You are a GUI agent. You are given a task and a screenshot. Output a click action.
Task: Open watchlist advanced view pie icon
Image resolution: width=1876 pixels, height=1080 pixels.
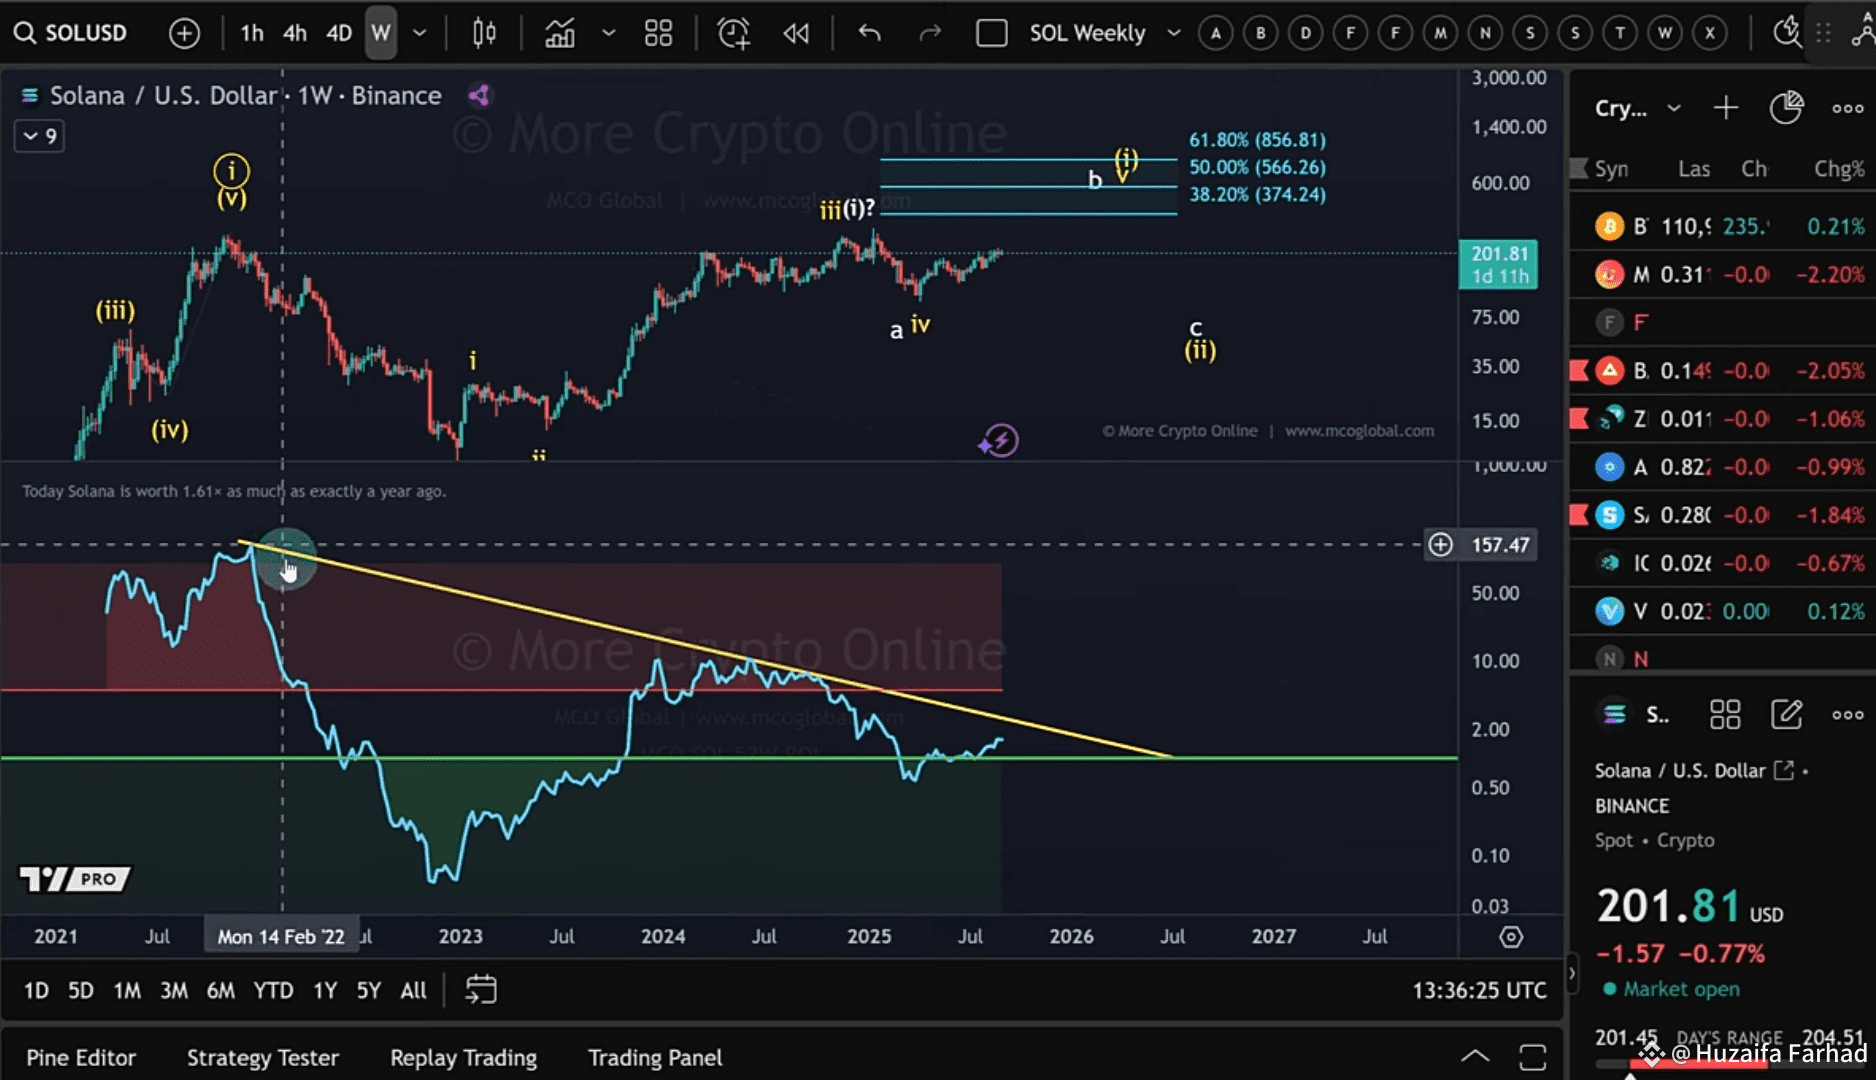[x=1786, y=108]
